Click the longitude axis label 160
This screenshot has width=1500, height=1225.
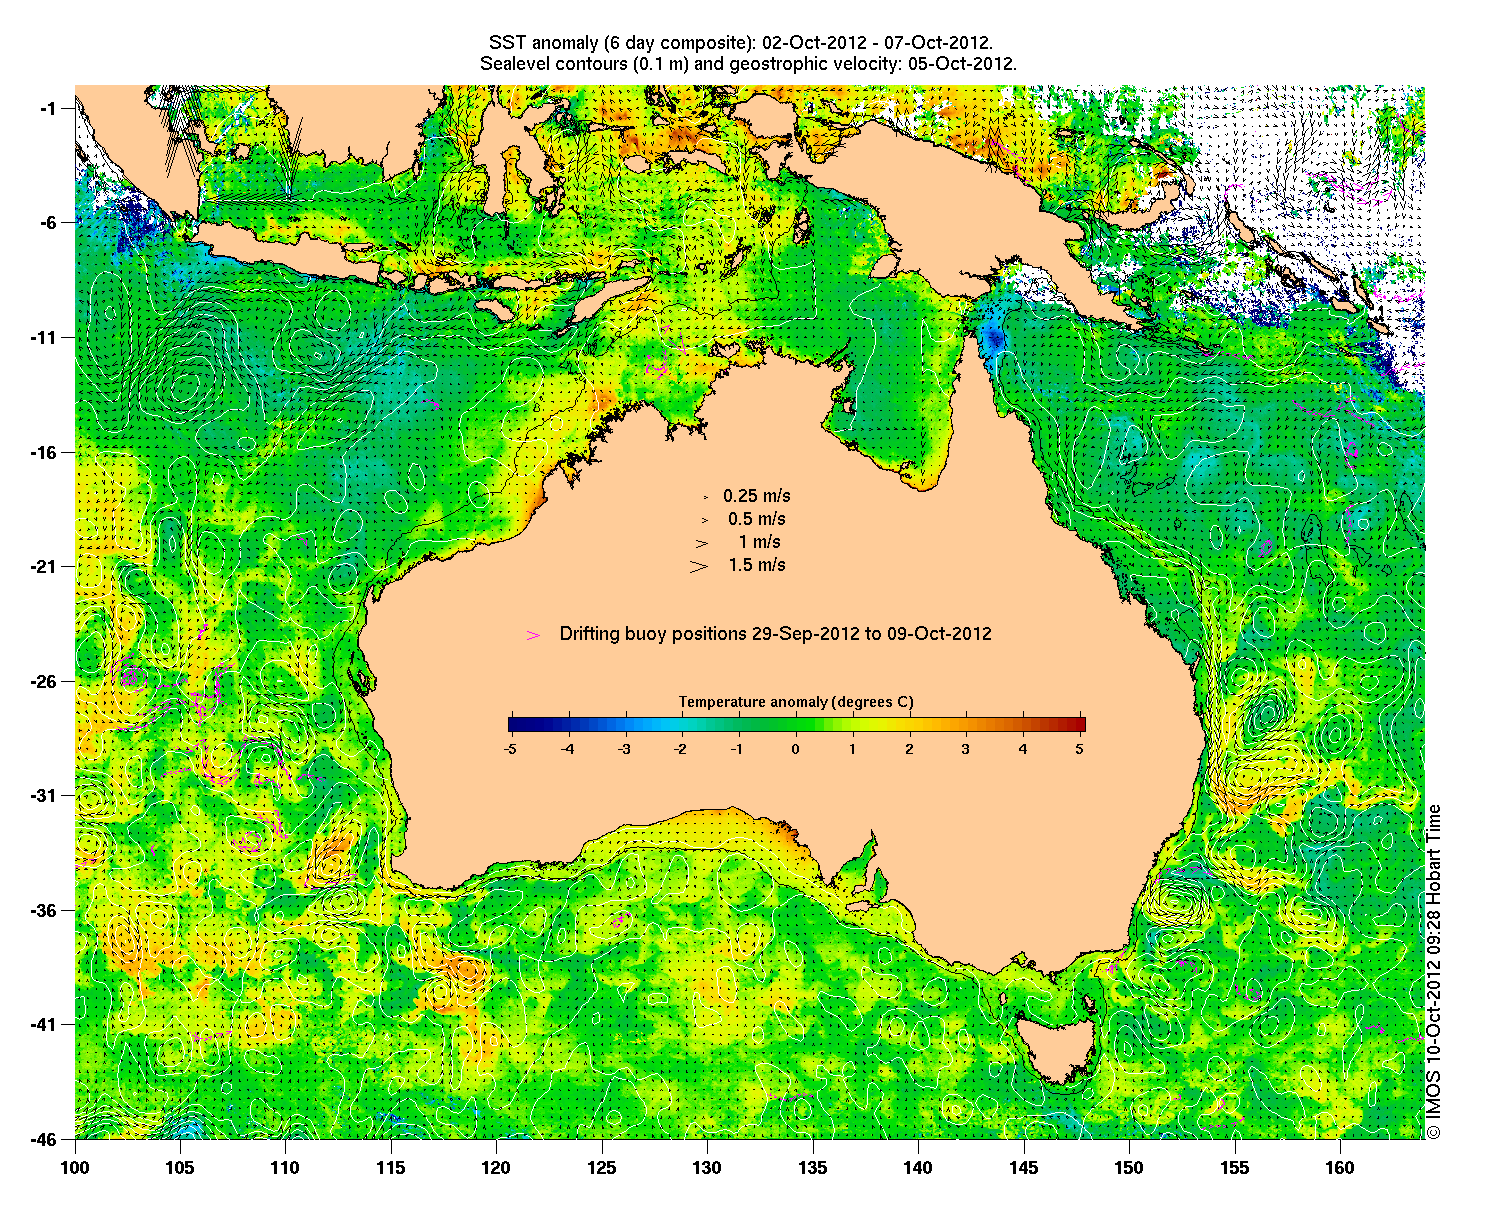click(1340, 1167)
